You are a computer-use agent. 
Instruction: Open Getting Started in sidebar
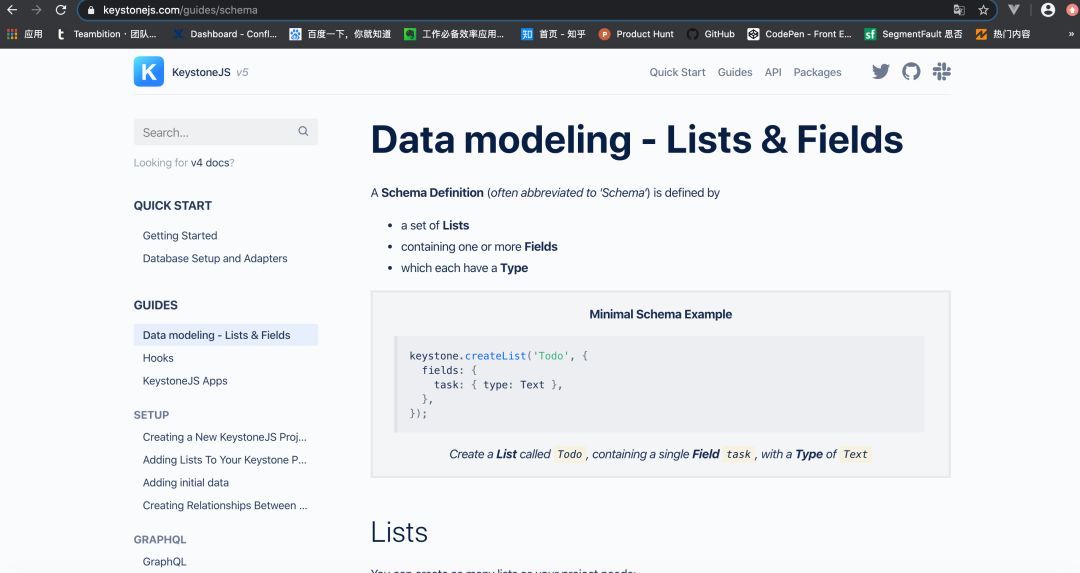coord(180,236)
